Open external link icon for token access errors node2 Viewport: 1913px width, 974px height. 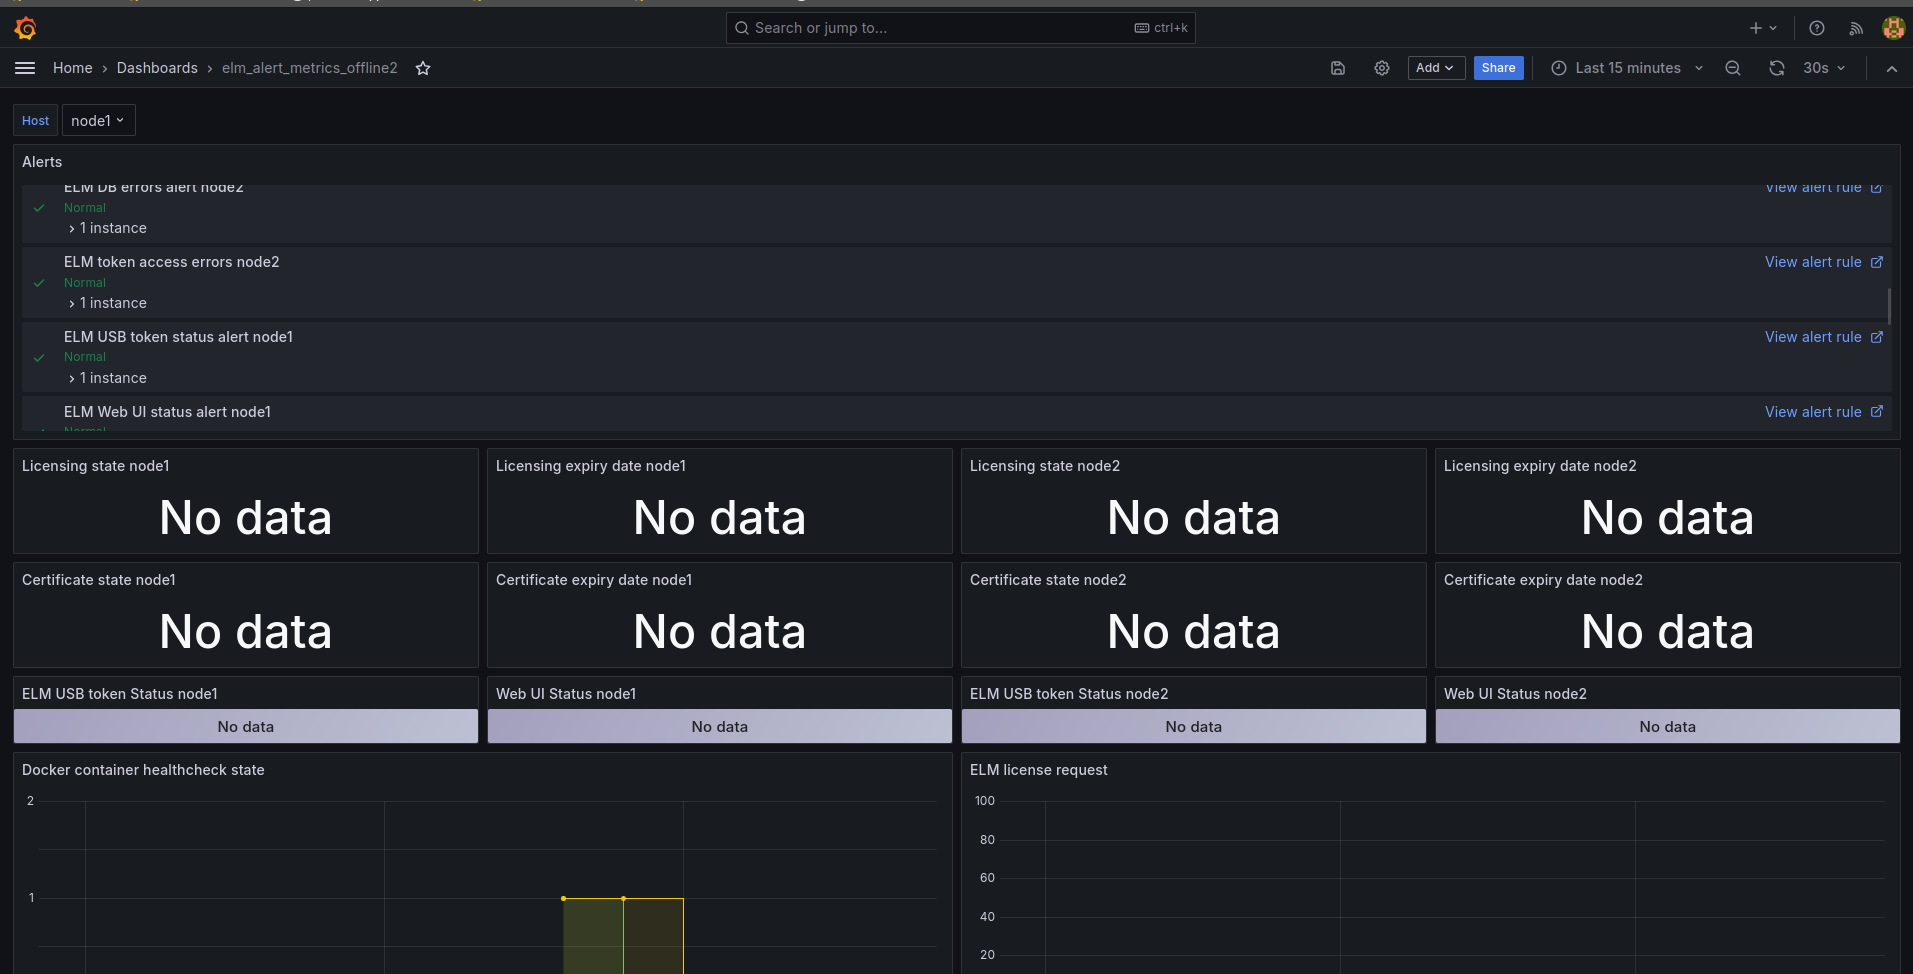(1877, 262)
